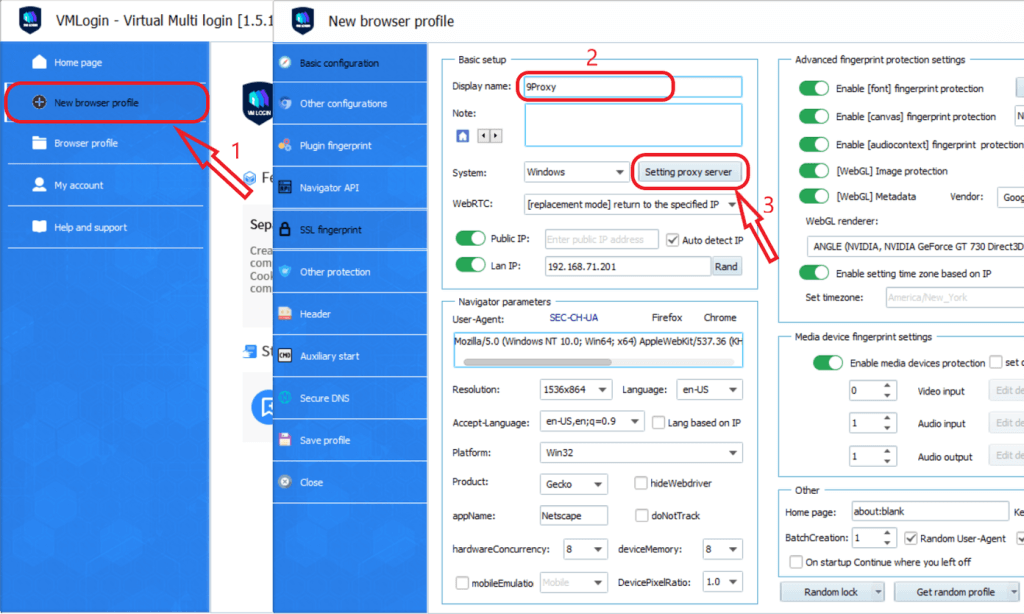The image size is (1024, 614).
Task: Click the VMLogin logo in main title bar
Action: 30,20
